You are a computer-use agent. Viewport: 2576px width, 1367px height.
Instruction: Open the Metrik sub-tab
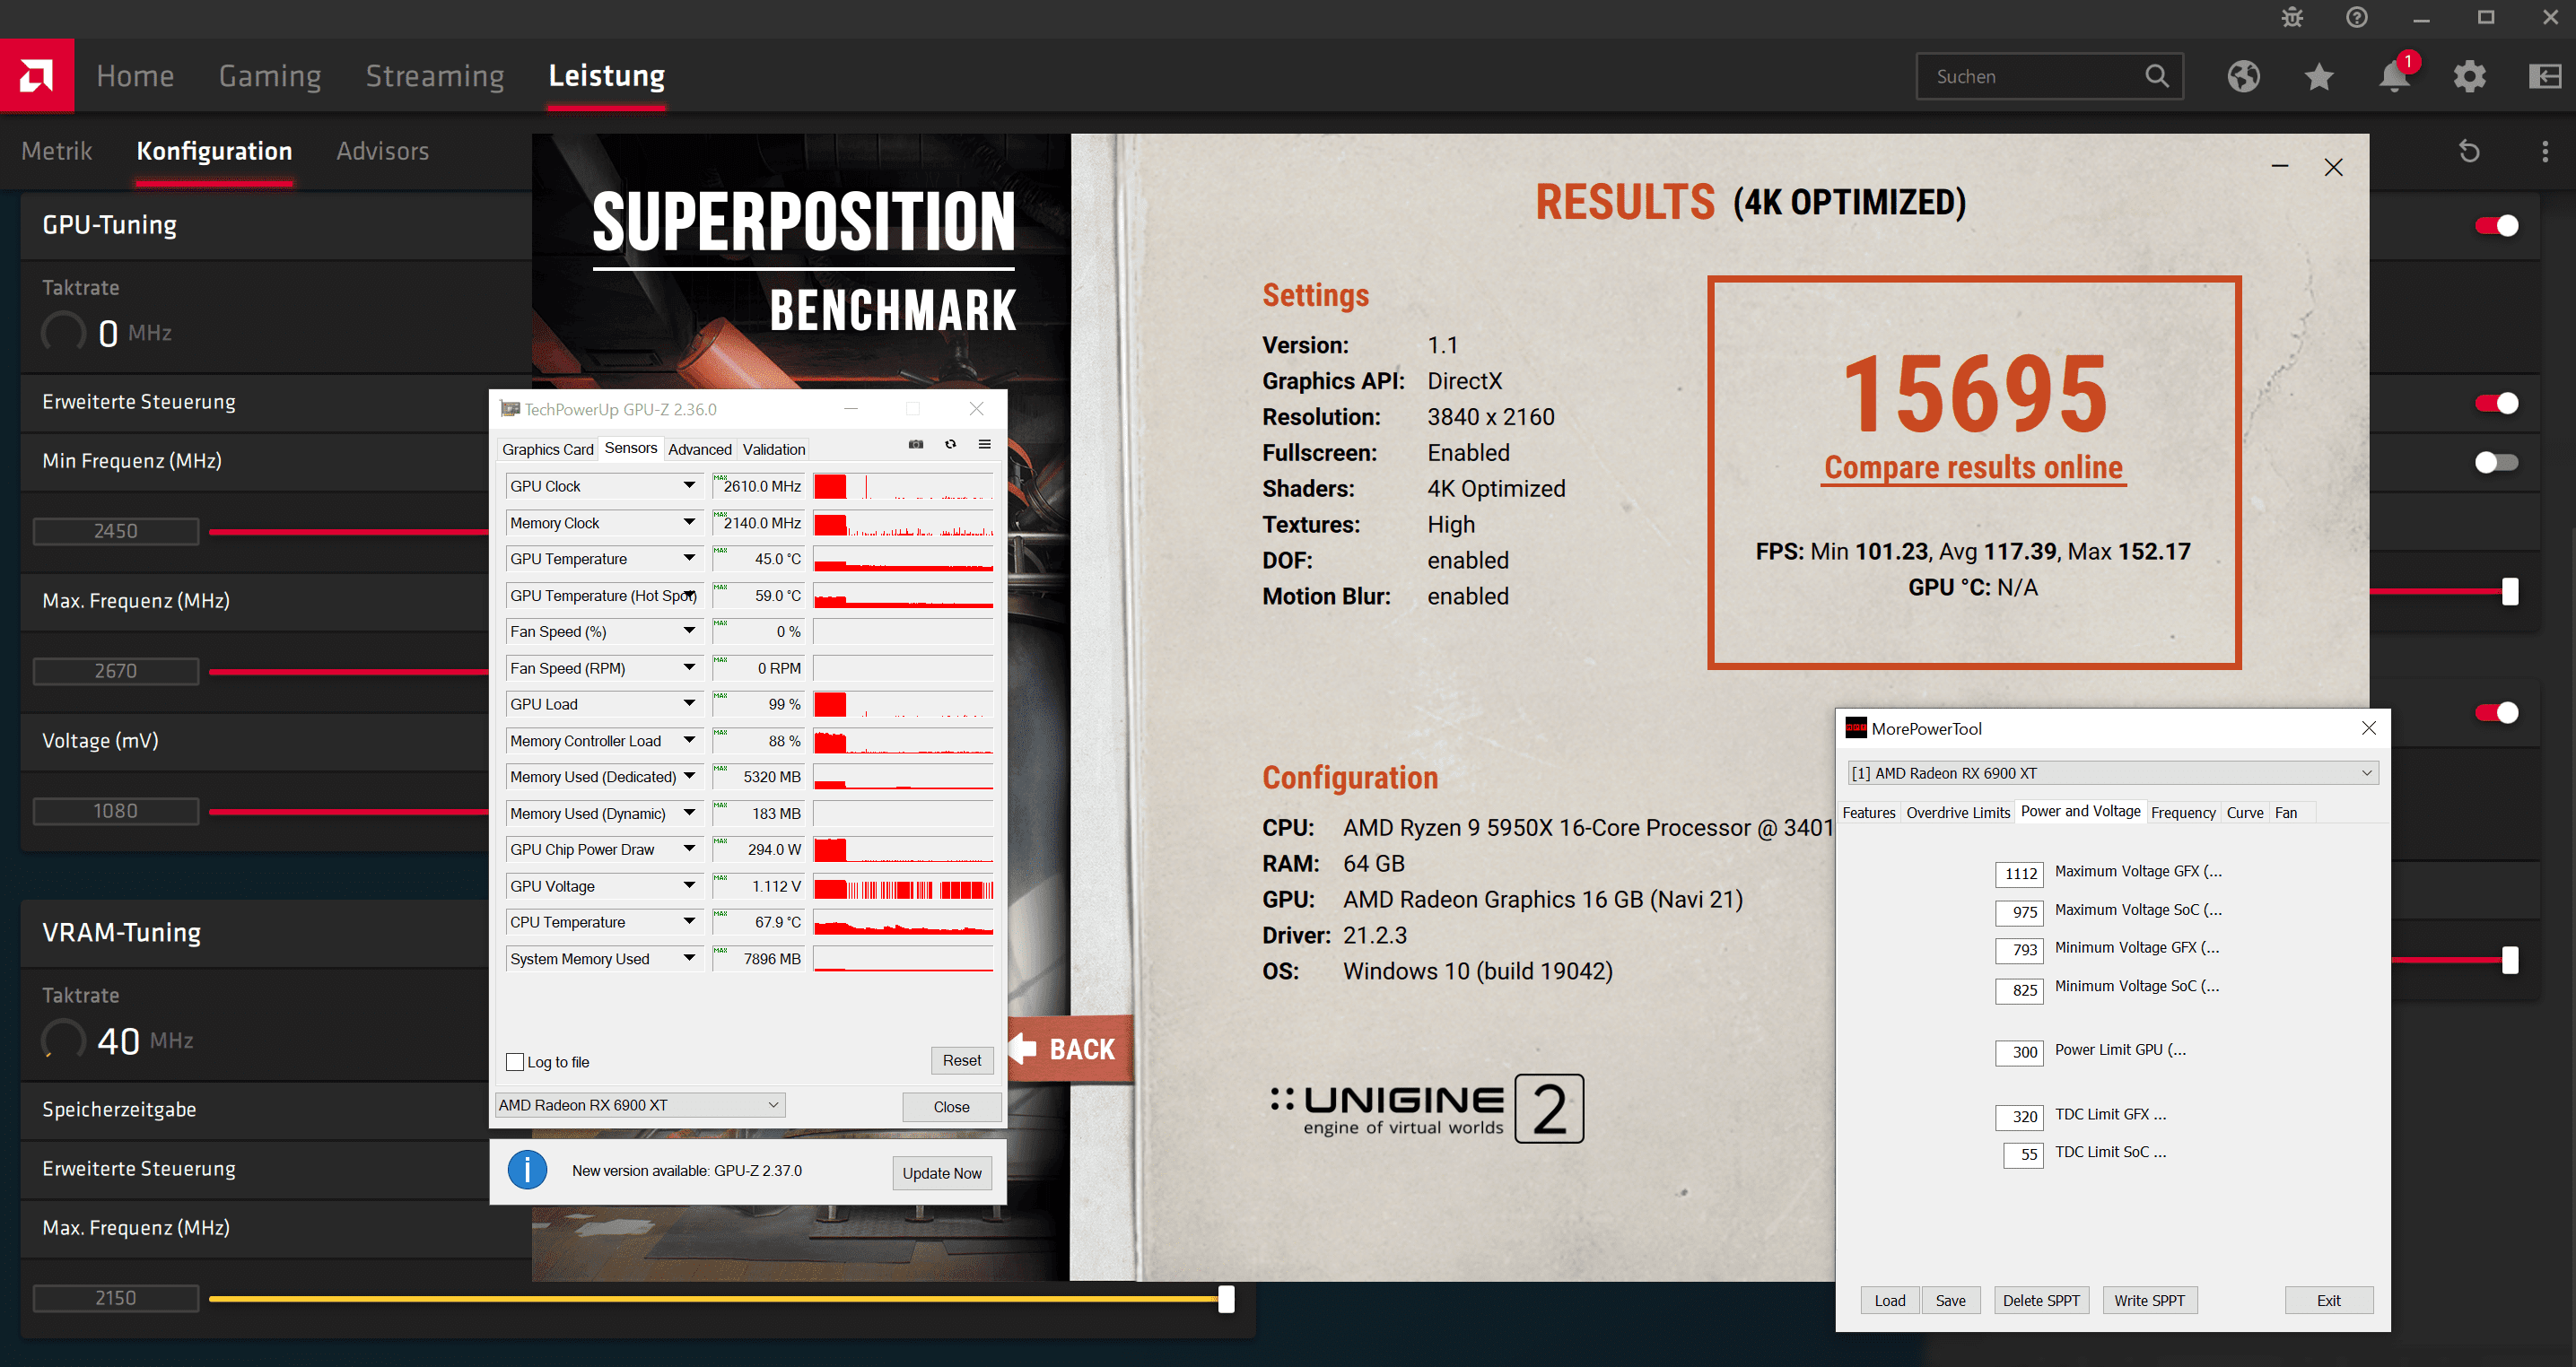point(57,151)
